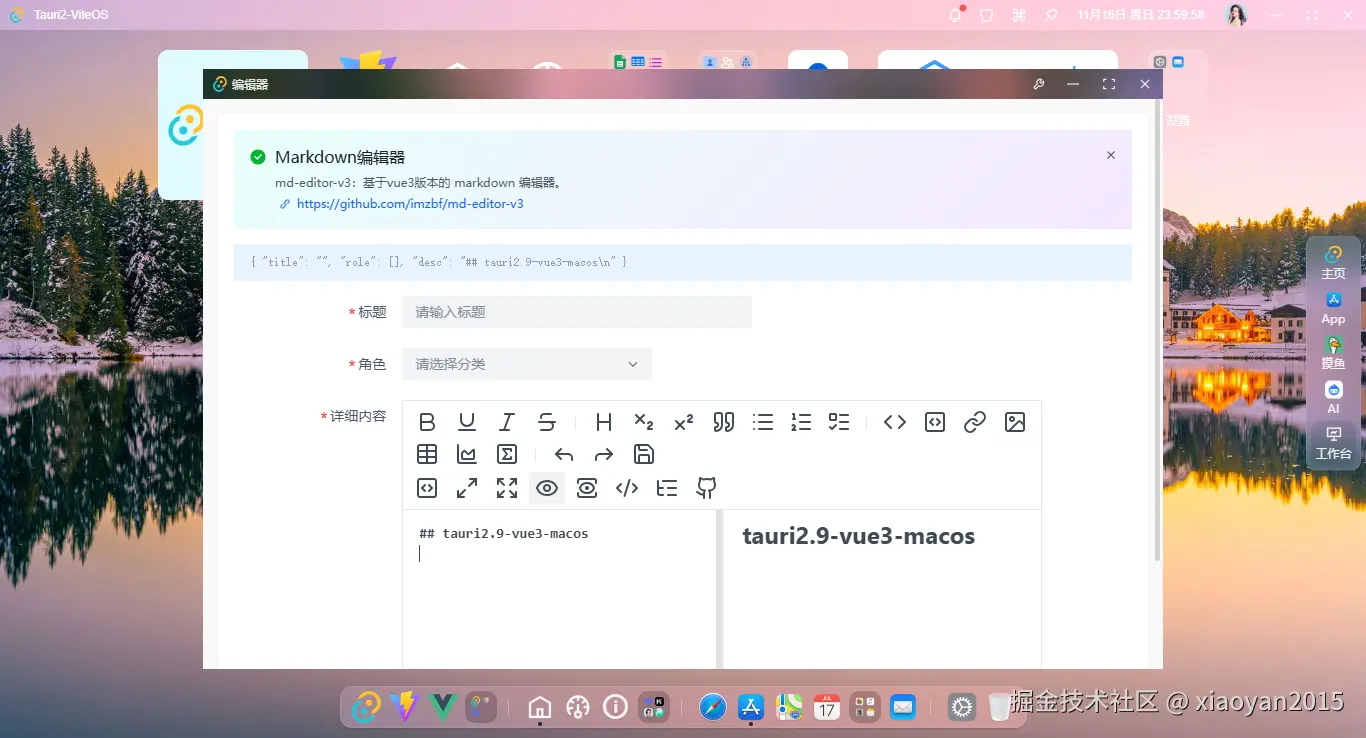Dismiss the Markdown编辑器 notice banner

point(1110,155)
